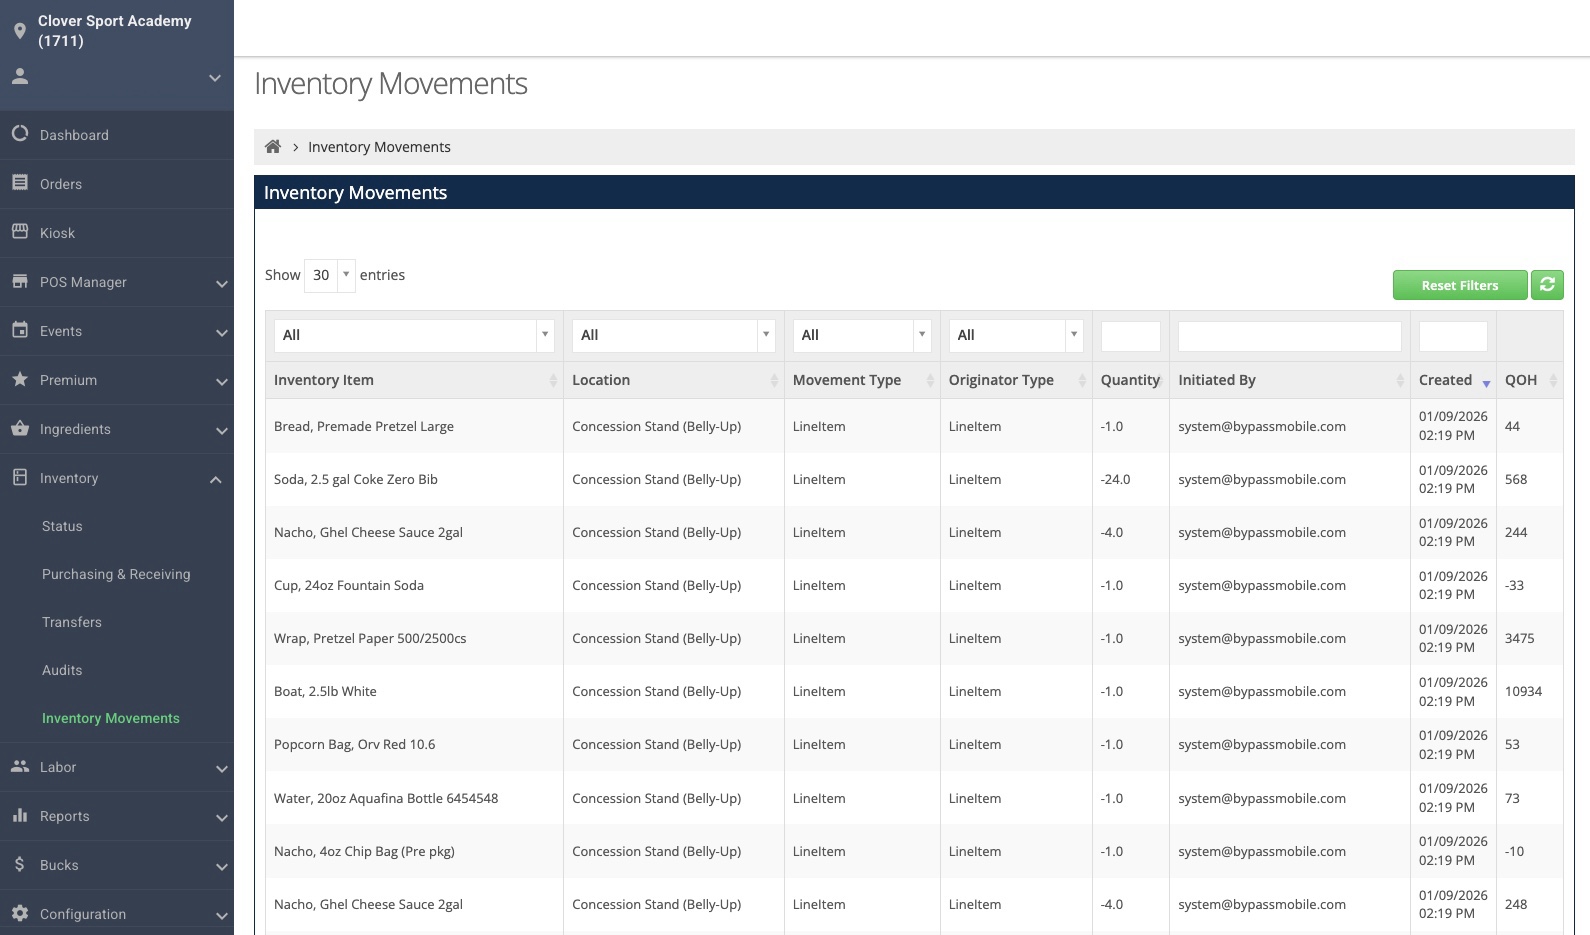Open the Movement Type filter dropdown
The image size is (1590, 935).
(862, 335)
